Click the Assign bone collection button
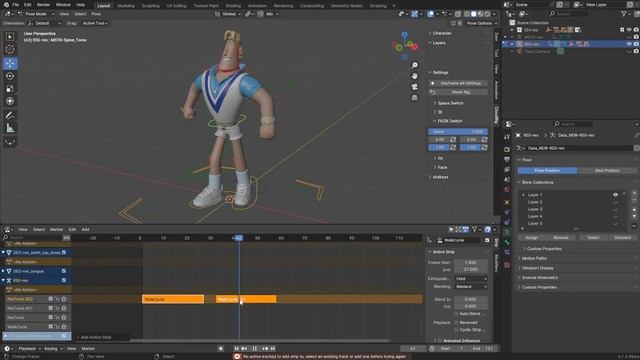640x360 pixels. tap(531, 238)
